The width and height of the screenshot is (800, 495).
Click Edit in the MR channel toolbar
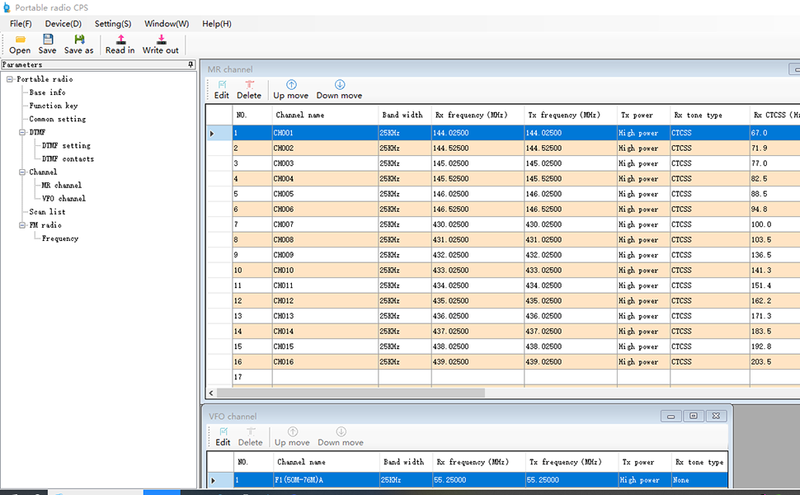pos(221,90)
